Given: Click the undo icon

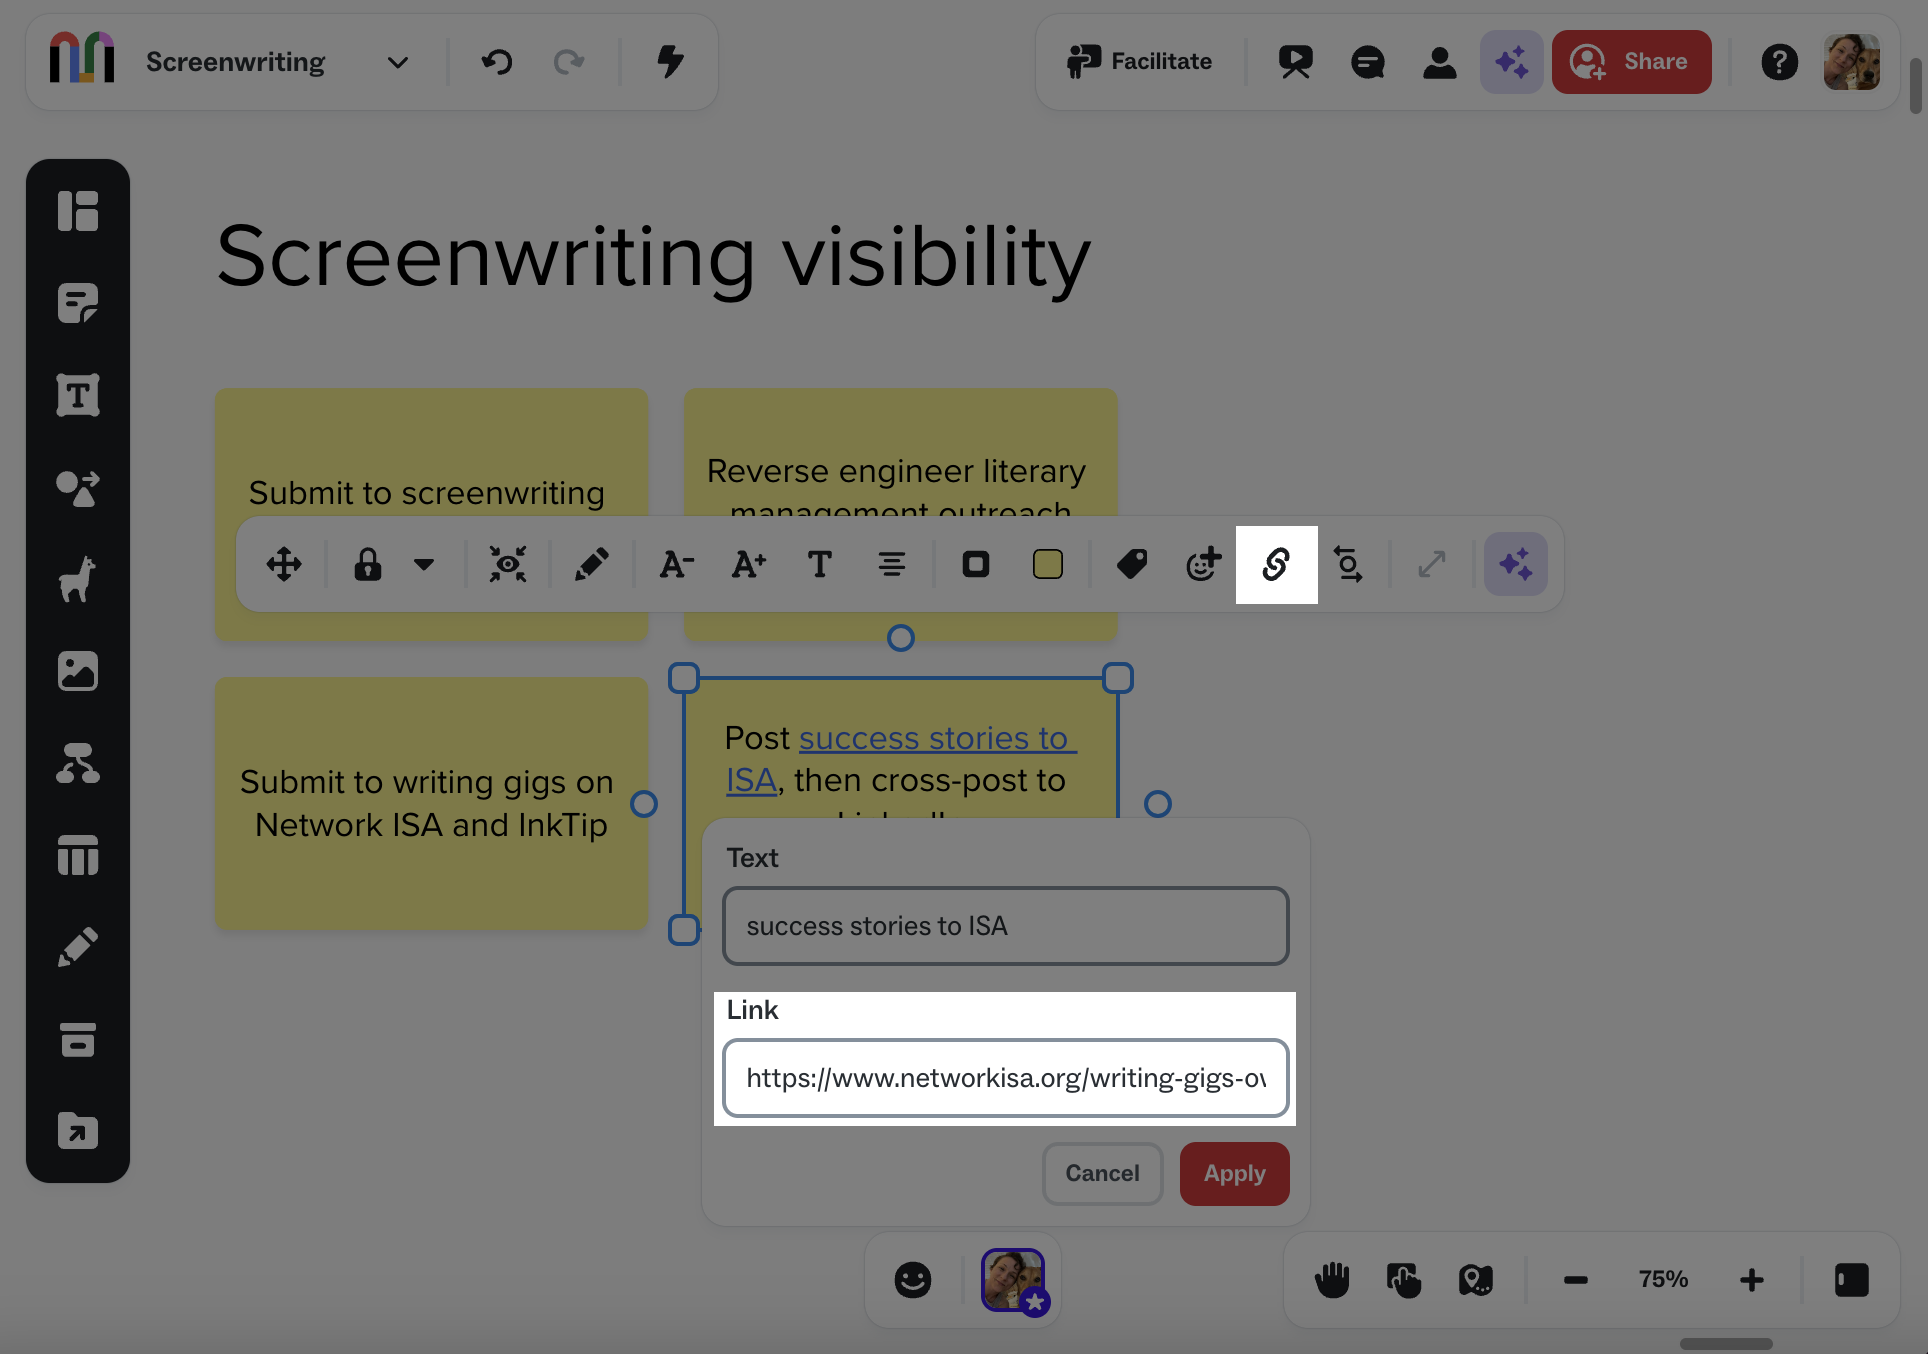Looking at the screenshot, I should (x=497, y=62).
